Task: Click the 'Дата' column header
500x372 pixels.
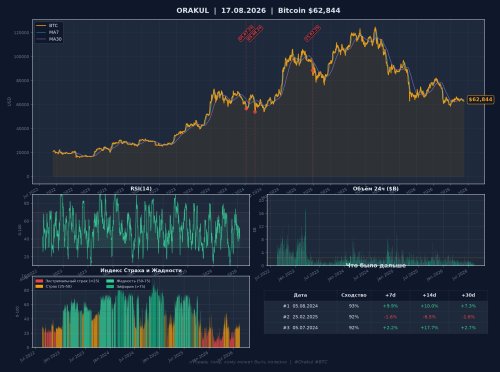Action: click(x=300, y=295)
